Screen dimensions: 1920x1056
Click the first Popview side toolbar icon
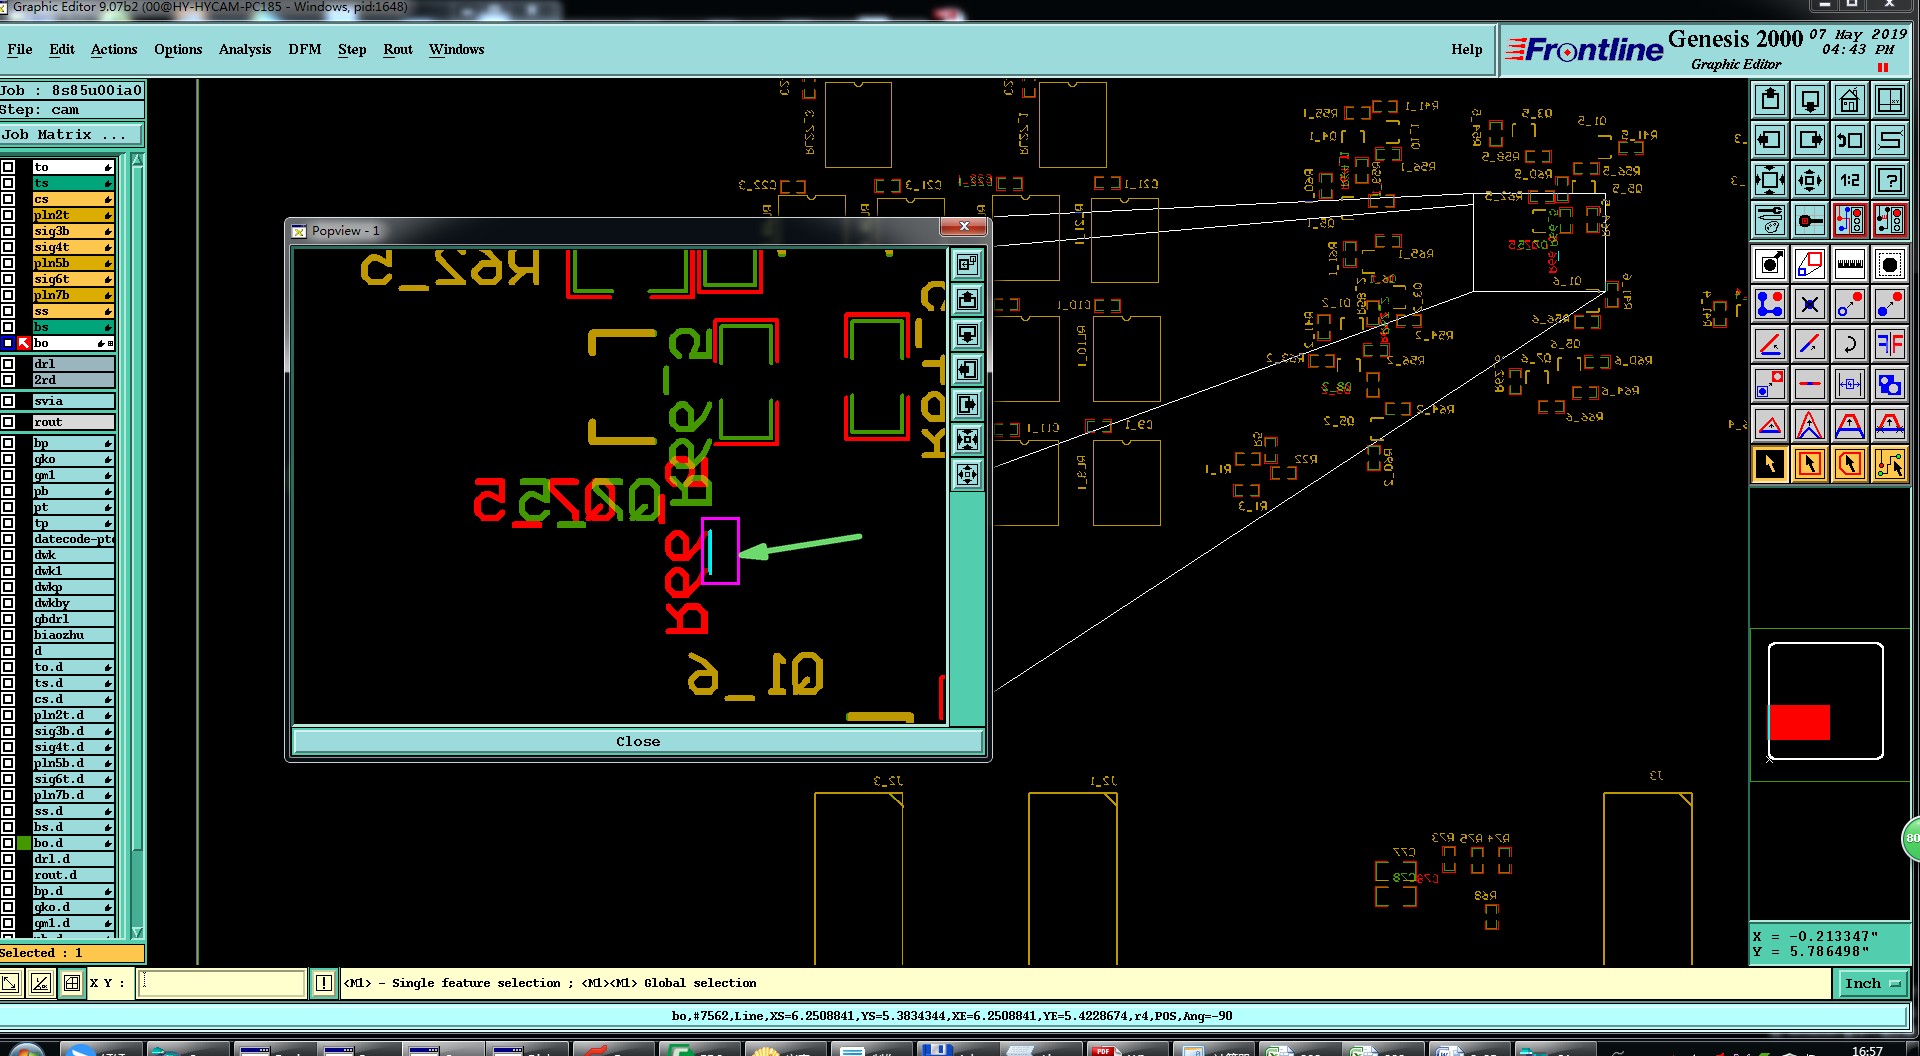pos(967,264)
